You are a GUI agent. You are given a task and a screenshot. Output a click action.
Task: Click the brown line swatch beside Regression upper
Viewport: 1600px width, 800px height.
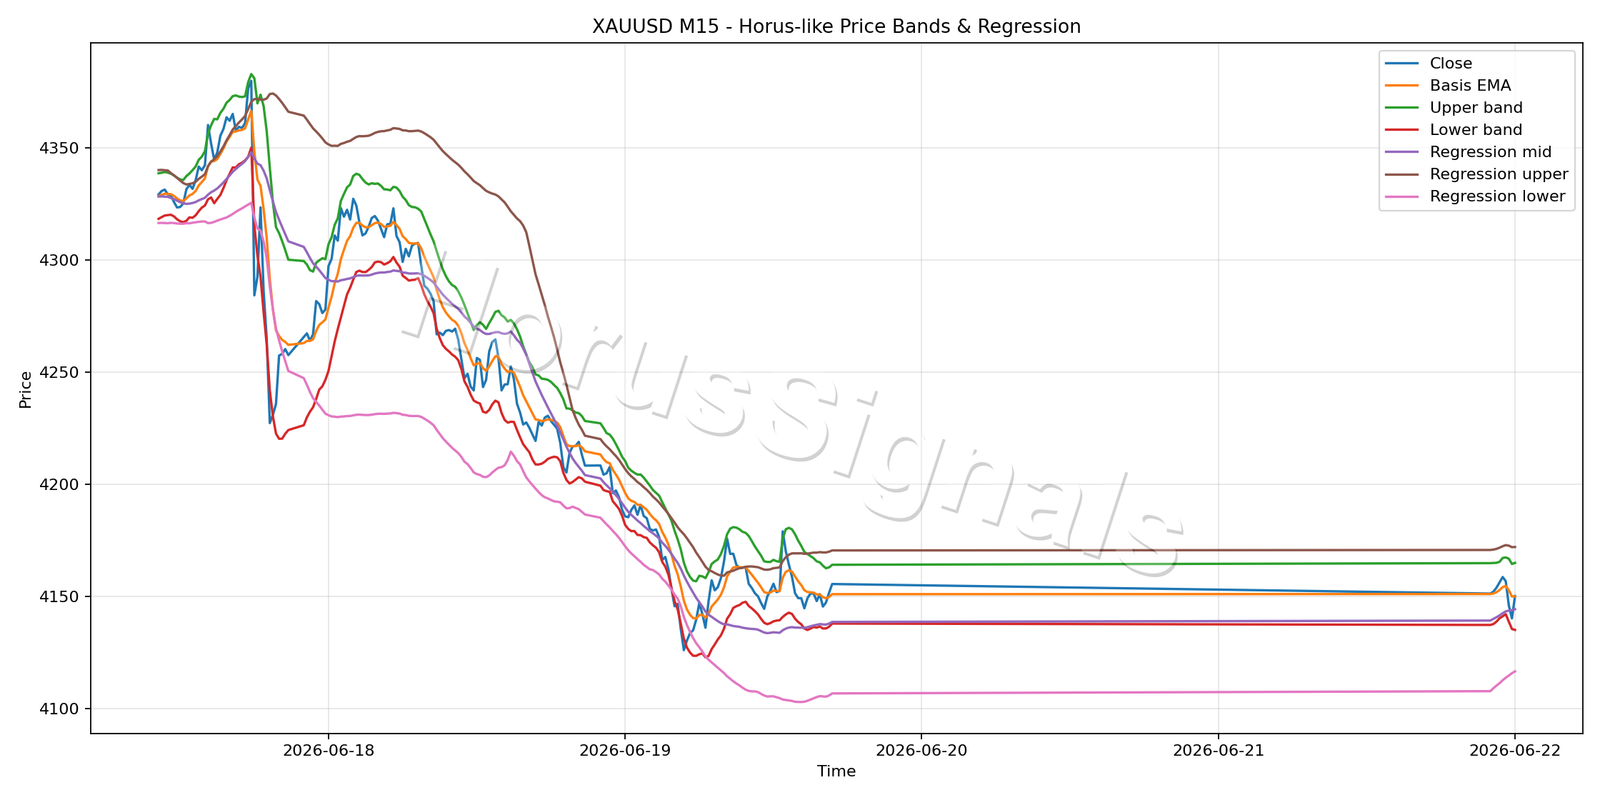pos(1401,174)
